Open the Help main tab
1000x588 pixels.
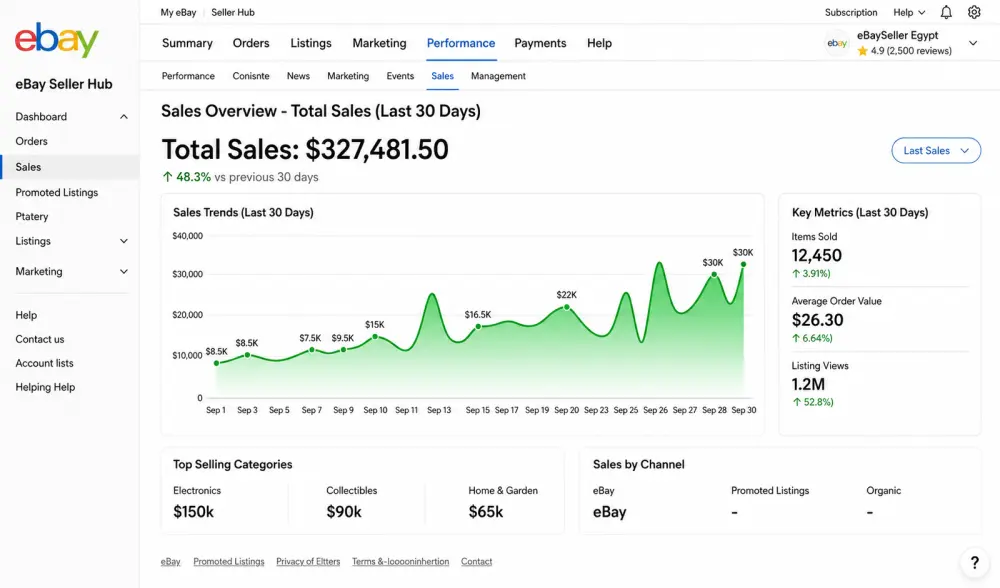click(599, 43)
